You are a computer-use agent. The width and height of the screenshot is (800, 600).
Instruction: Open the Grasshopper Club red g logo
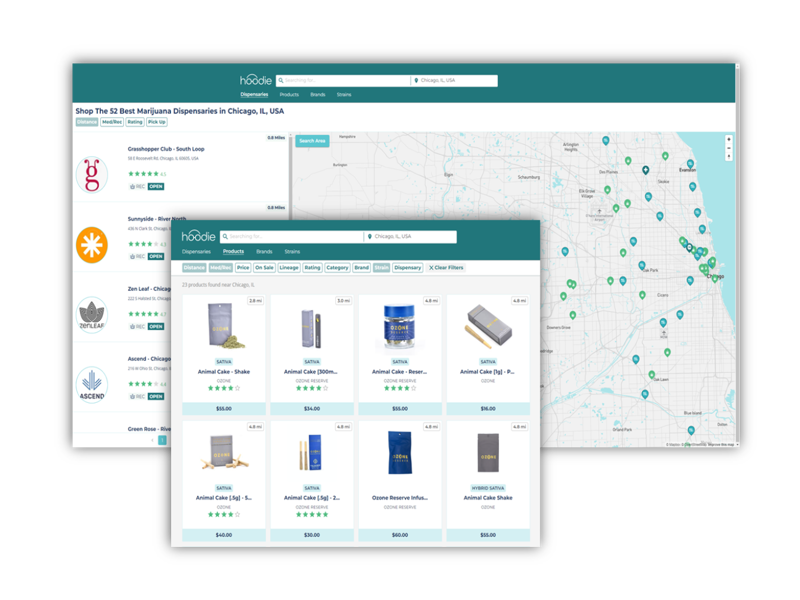pyautogui.click(x=92, y=175)
